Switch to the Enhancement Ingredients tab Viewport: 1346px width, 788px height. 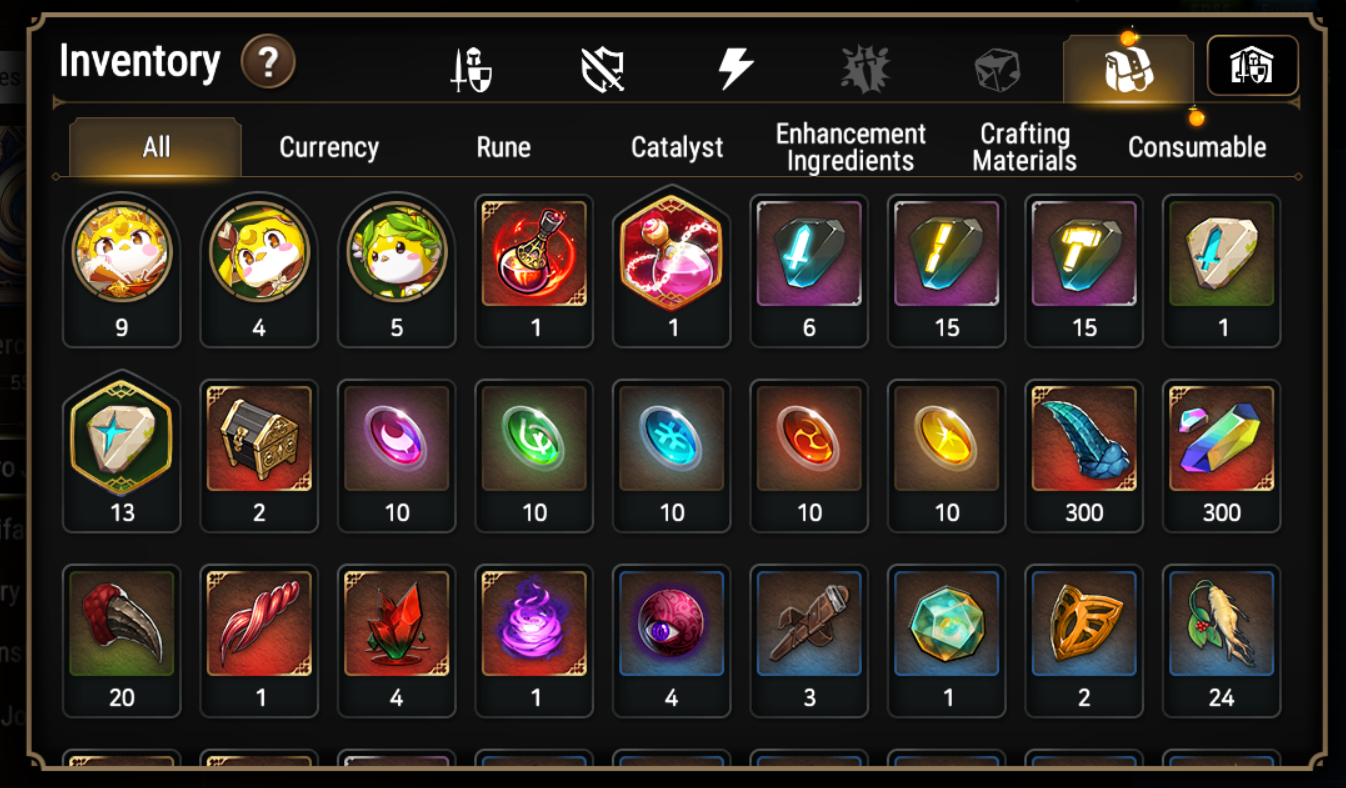(851, 148)
